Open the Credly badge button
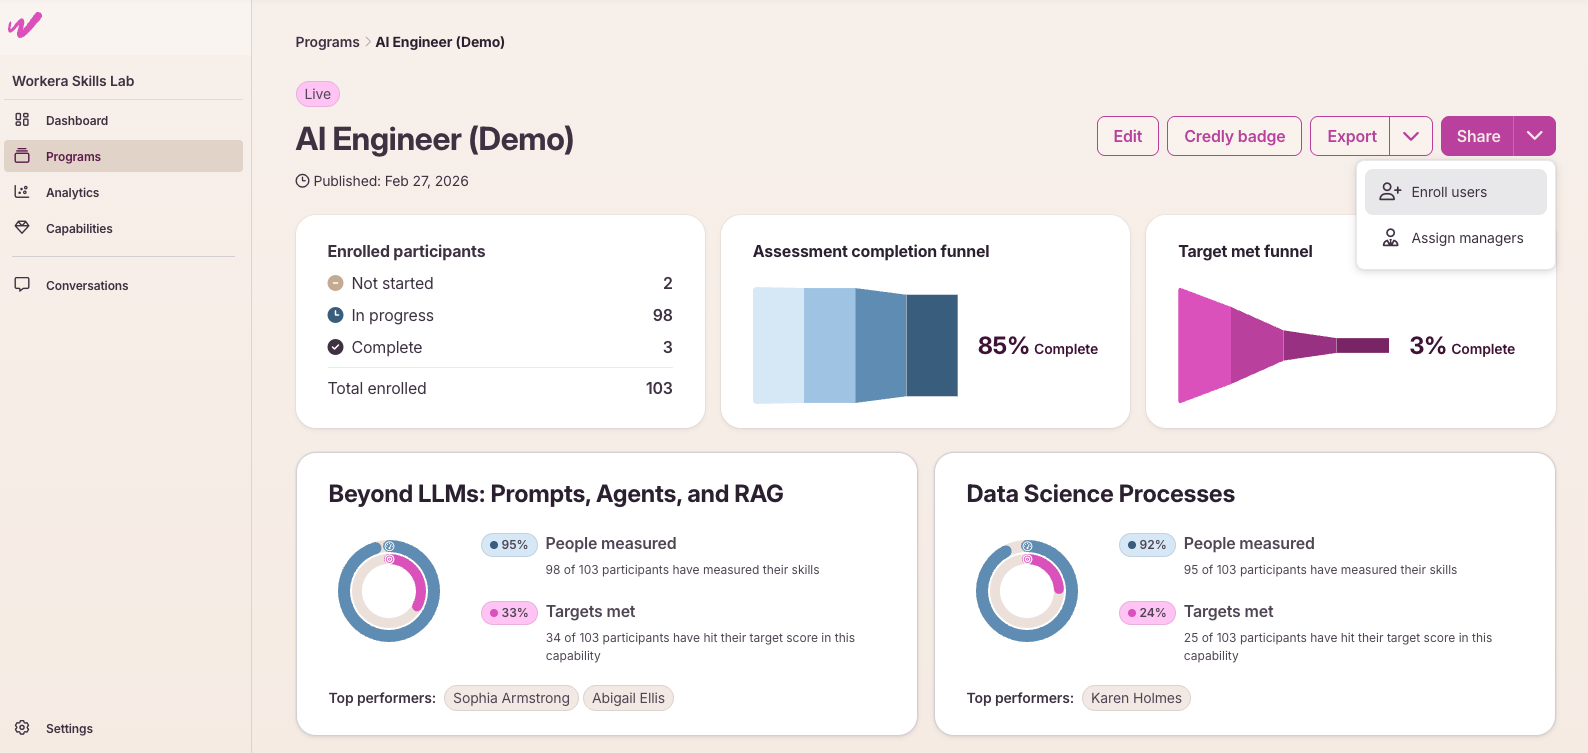 point(1235,136)
